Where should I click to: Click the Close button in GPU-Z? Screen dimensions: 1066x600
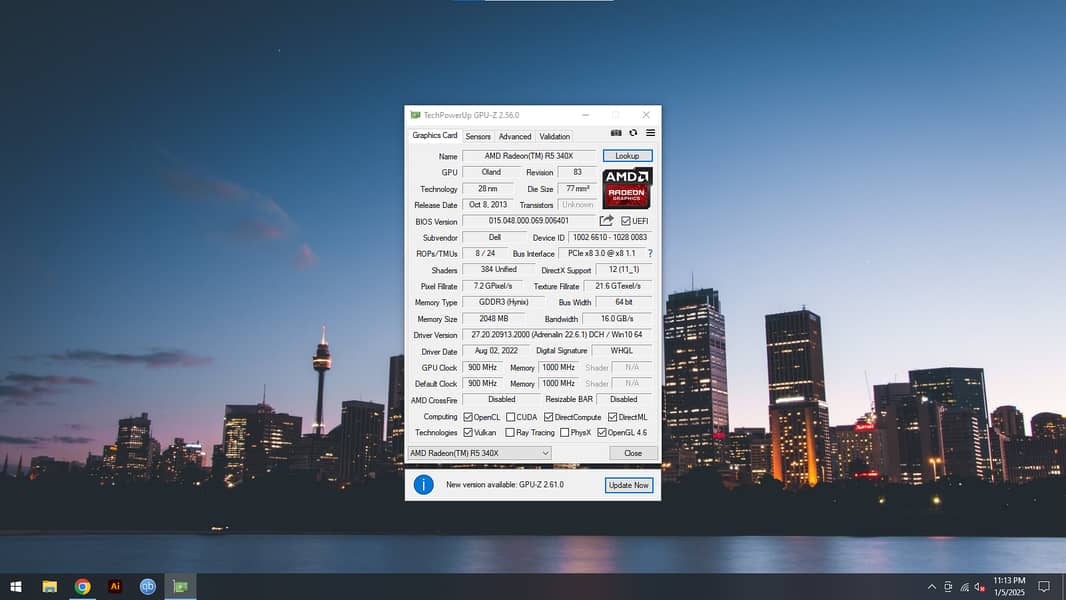pos(632,453)
